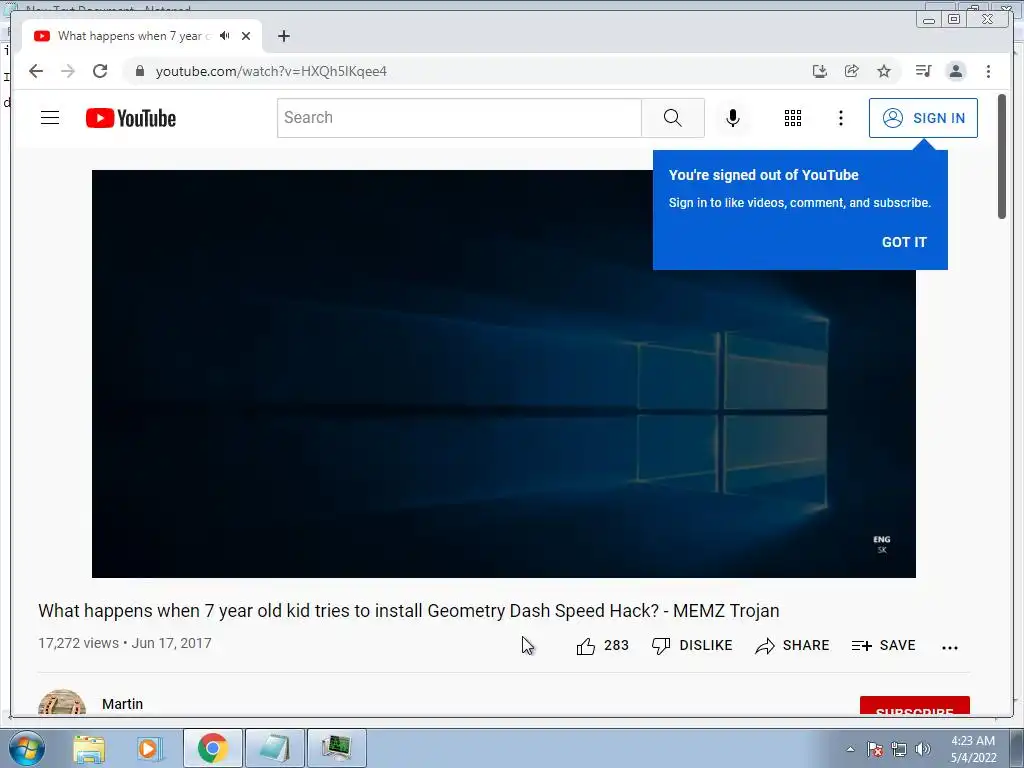Bookmark this page with the star
Image resolution: width=1024 pixels, height=768 pixels.
[x=884, y=71]
